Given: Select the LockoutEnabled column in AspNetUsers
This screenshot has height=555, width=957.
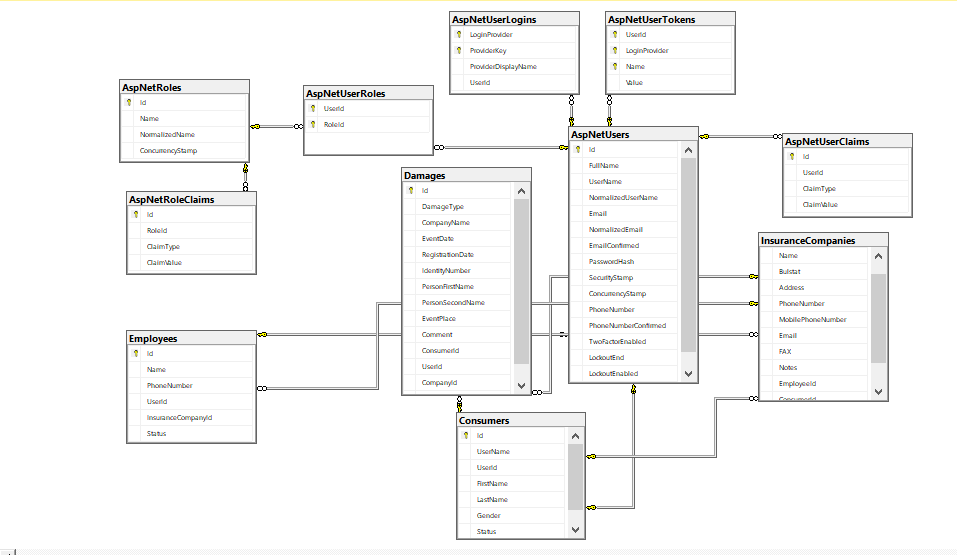Looking at the screenshot, I should pyautogui.click(x=625, y=374).
